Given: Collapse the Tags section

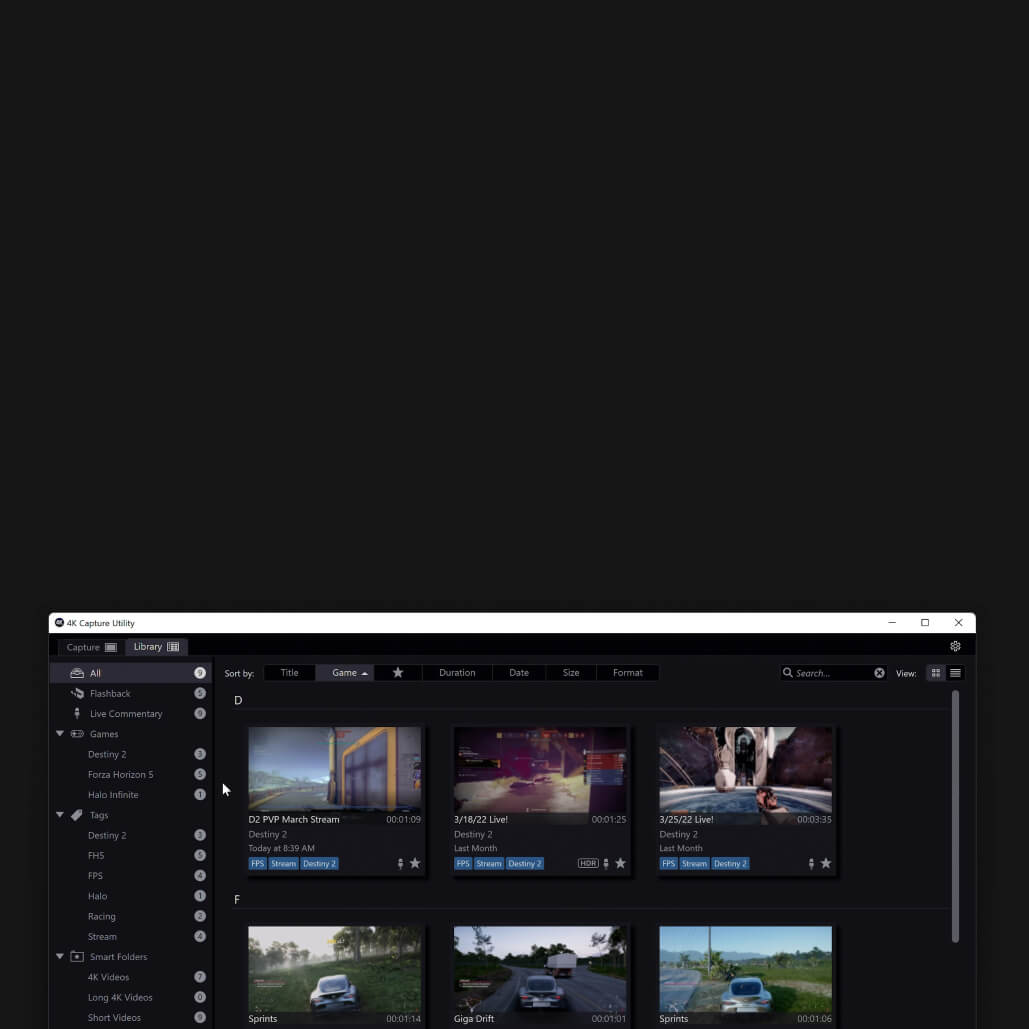Looking at the screenshot, I should pyautogui.click(x=60, y=814).
